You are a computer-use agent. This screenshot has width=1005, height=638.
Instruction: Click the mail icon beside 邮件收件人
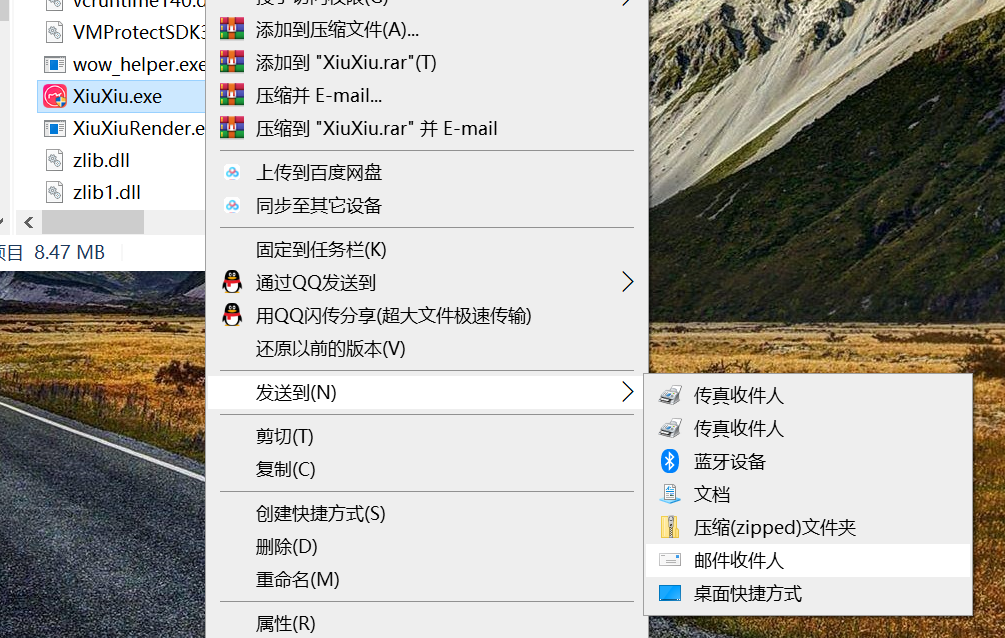670,560
